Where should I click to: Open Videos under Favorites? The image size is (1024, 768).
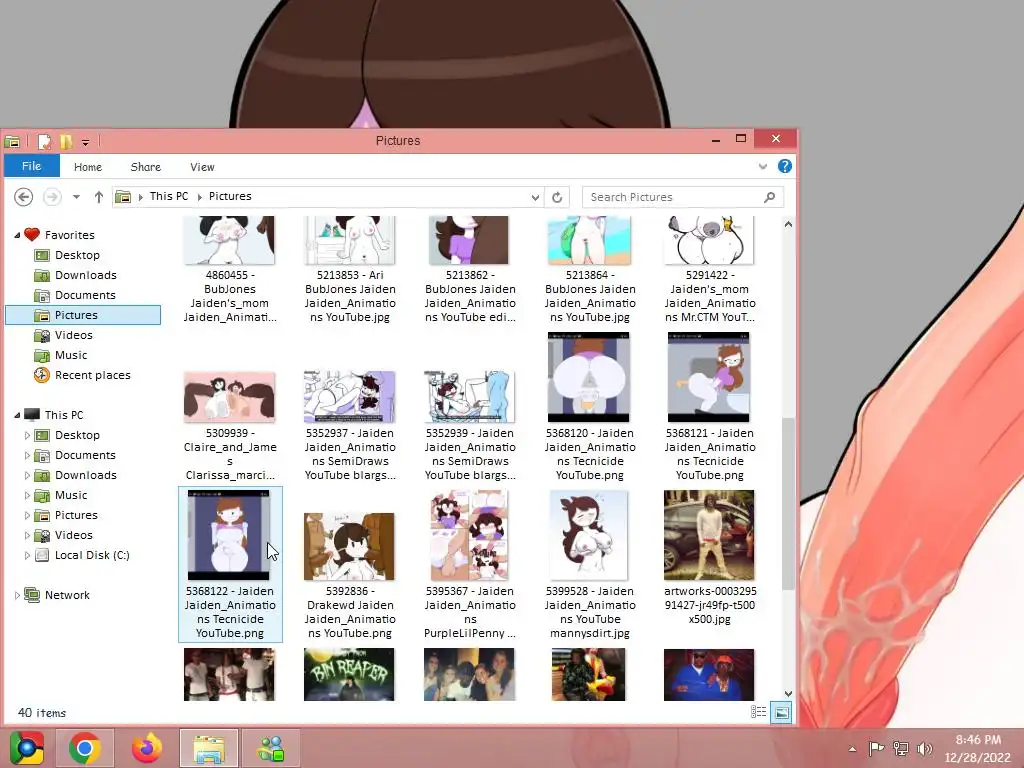pos(73,335)
